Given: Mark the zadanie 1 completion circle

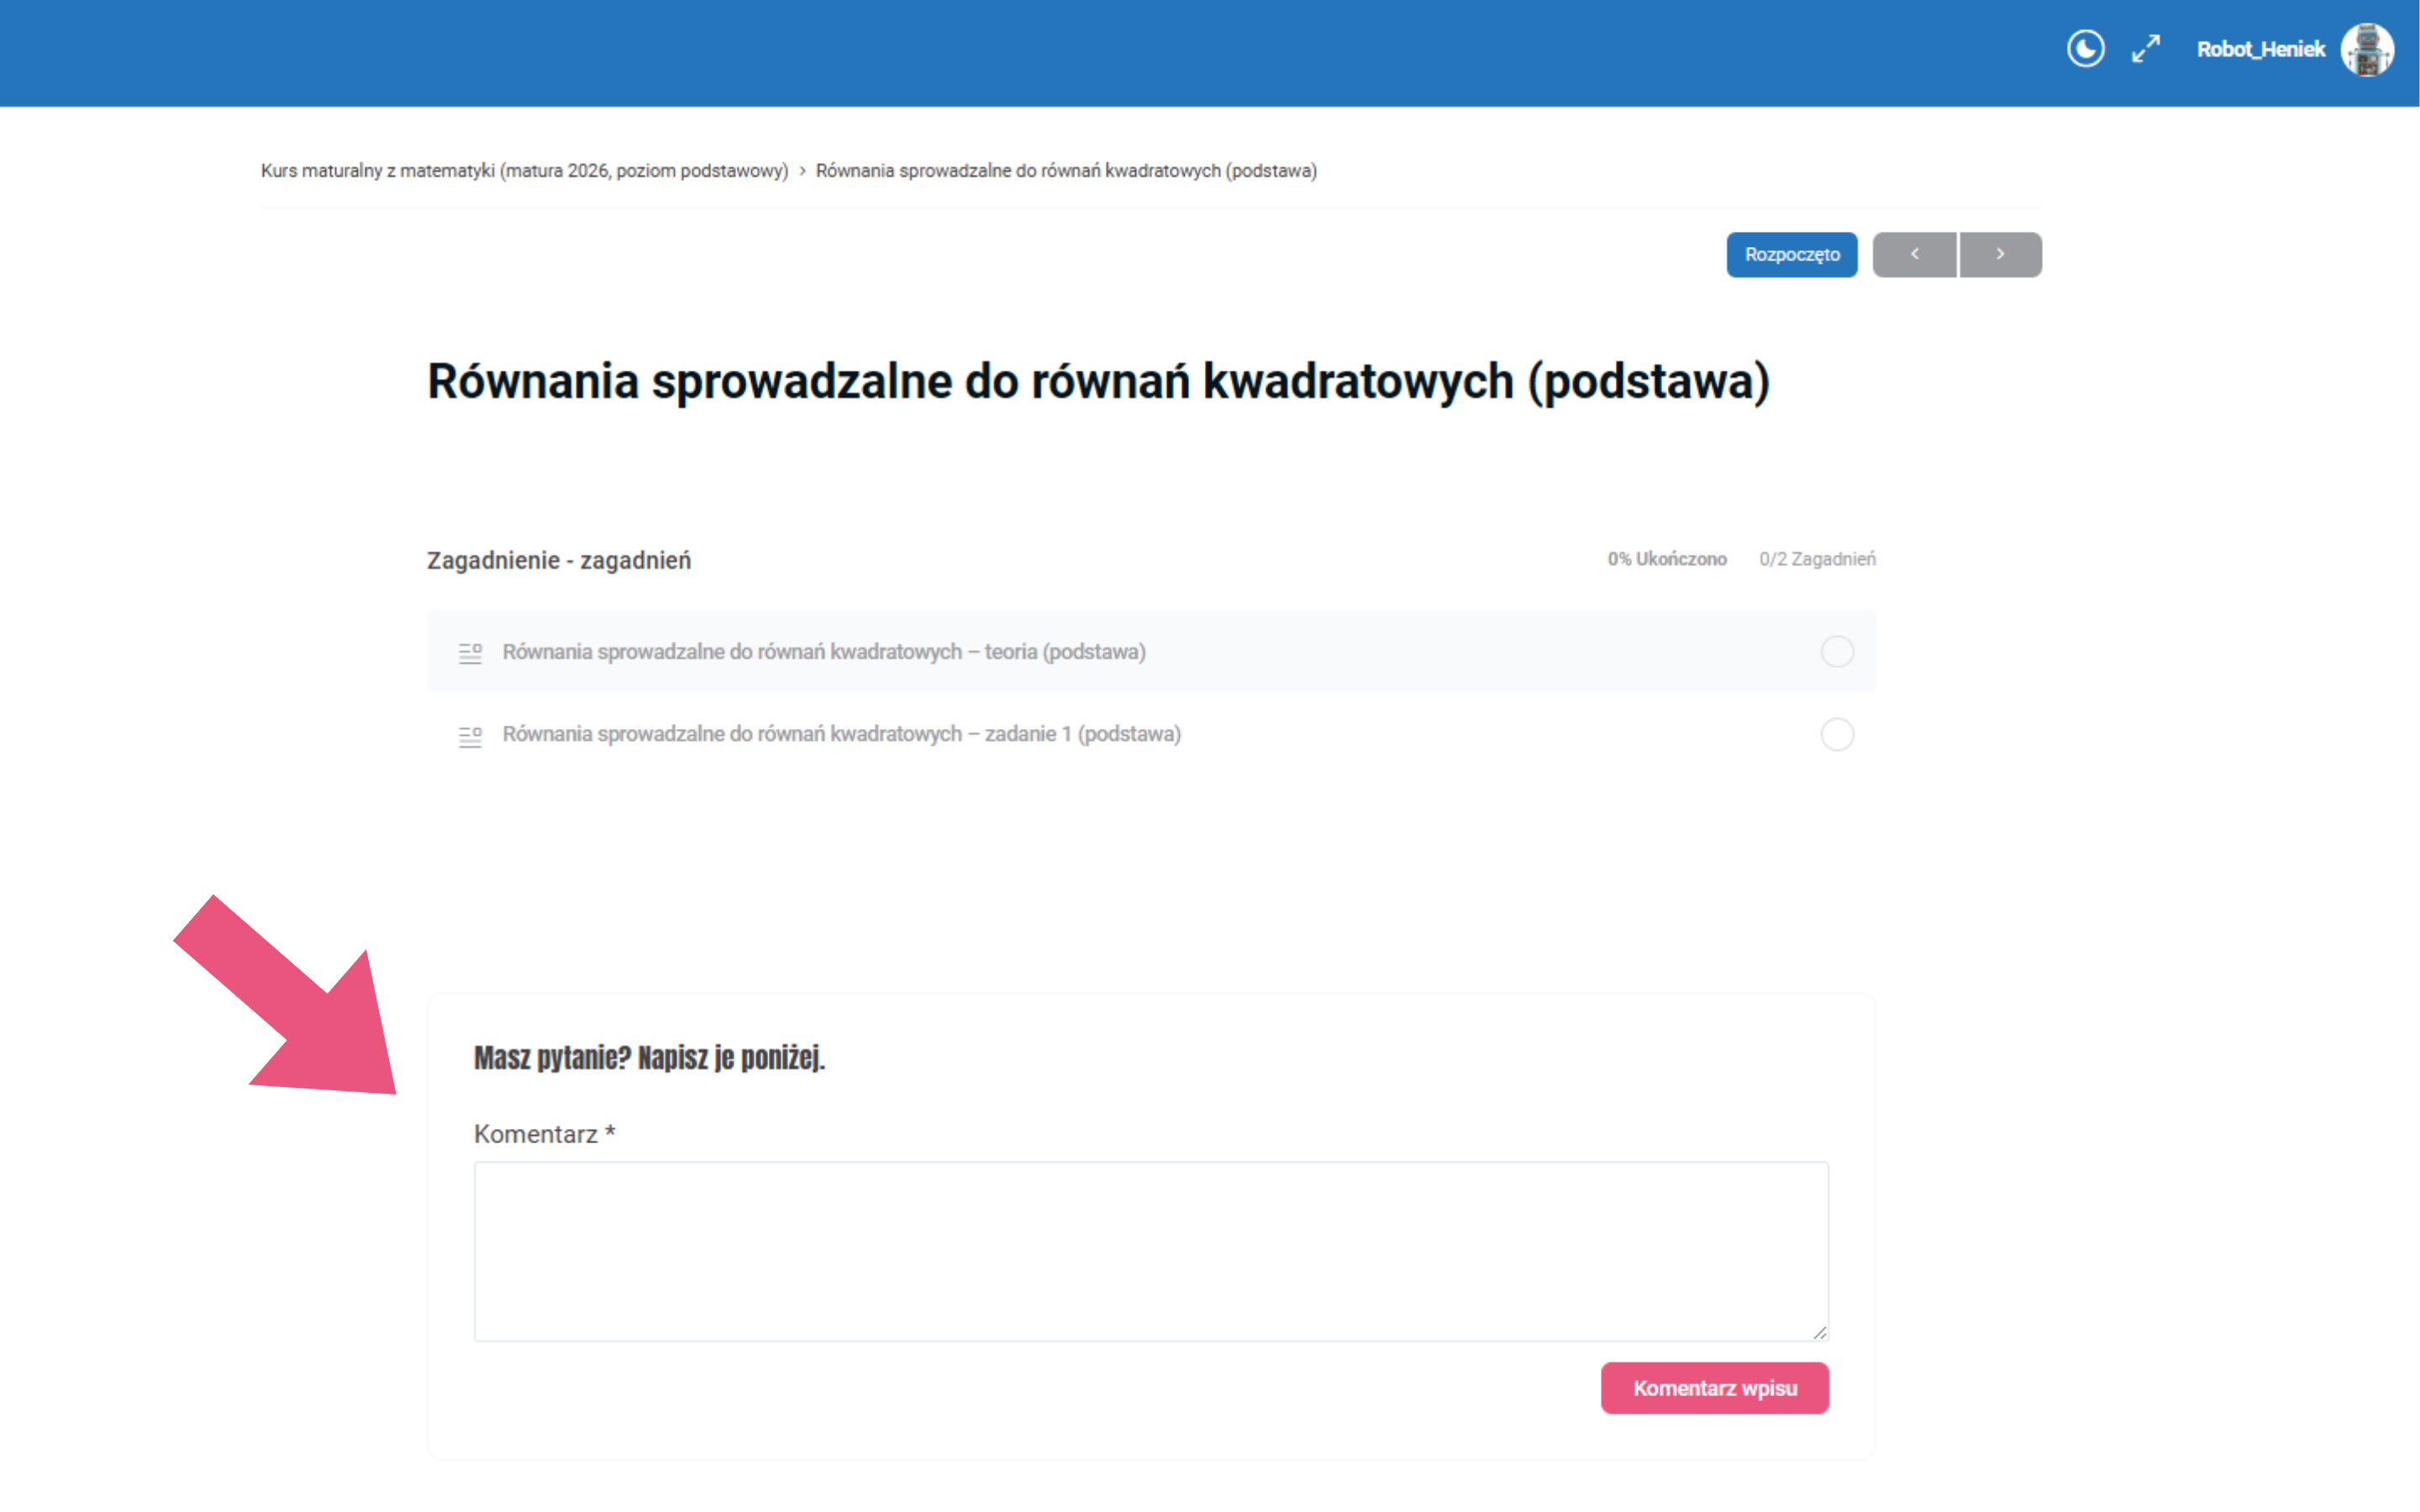Looking at the screenshot, I should [x=1837, y=735].
